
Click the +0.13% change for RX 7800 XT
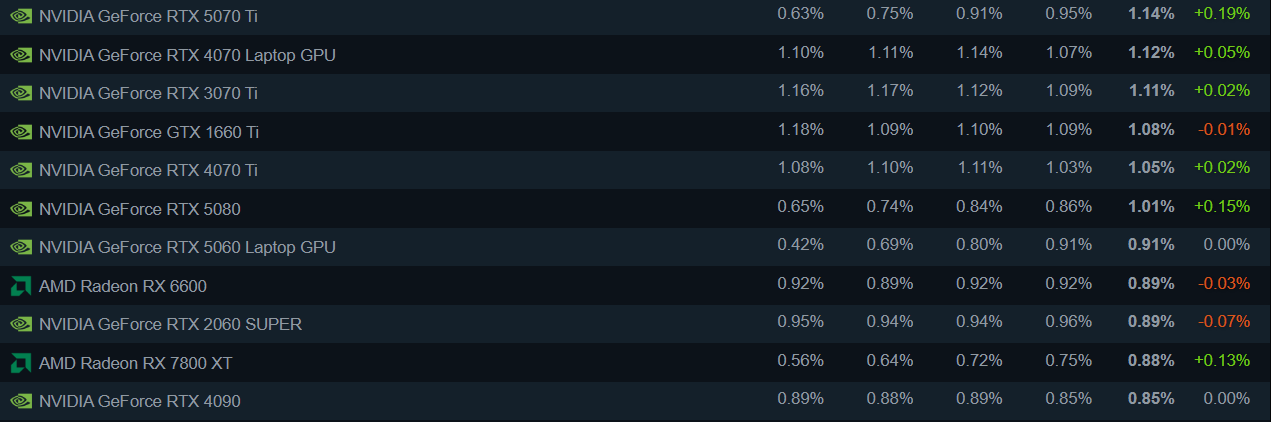(1221, 361)
